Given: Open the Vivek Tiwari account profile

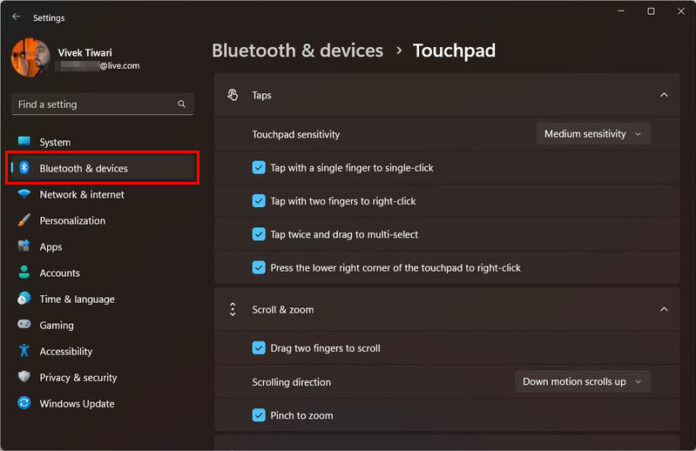Looking at the screenshot, I should pyautogui.click(x=75, y=57).
